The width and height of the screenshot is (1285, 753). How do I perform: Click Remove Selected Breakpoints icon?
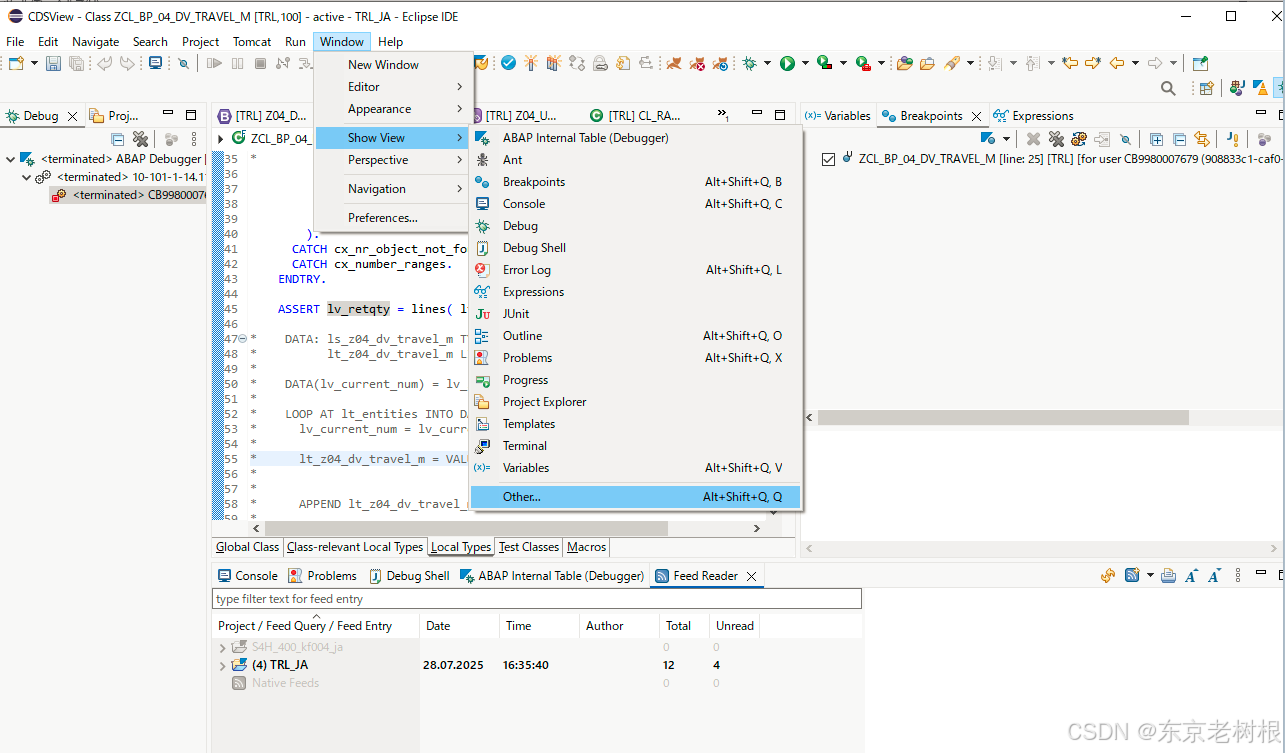click(x=1033, y=139)
